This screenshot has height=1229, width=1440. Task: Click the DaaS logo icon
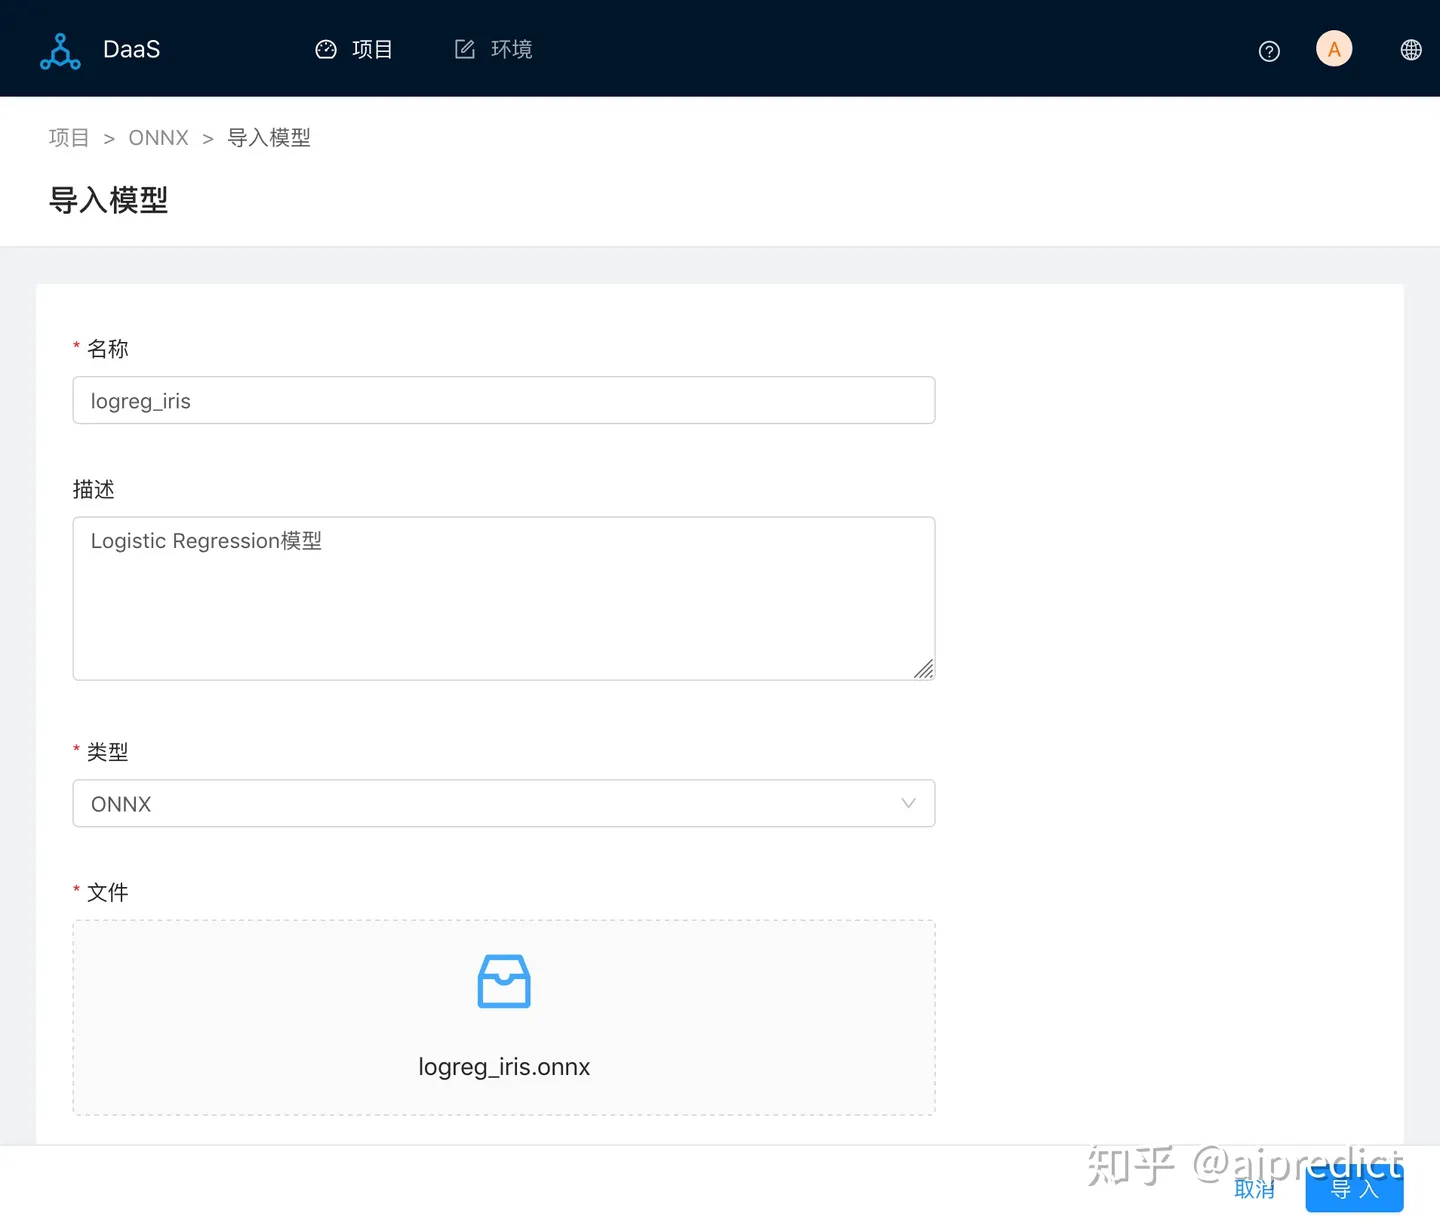pyautogui.click(x=60, y=48)
